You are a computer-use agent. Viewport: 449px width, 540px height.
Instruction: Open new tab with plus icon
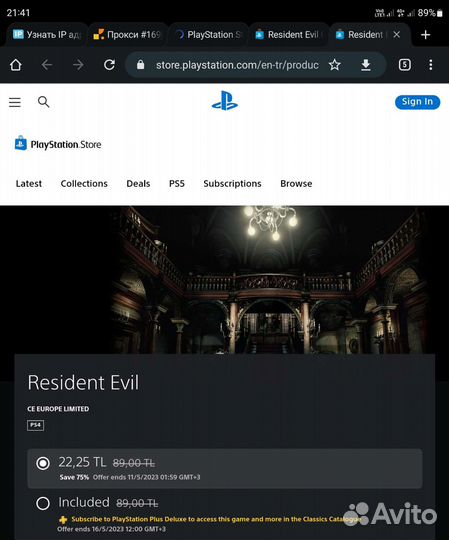[x=426, y=35]
